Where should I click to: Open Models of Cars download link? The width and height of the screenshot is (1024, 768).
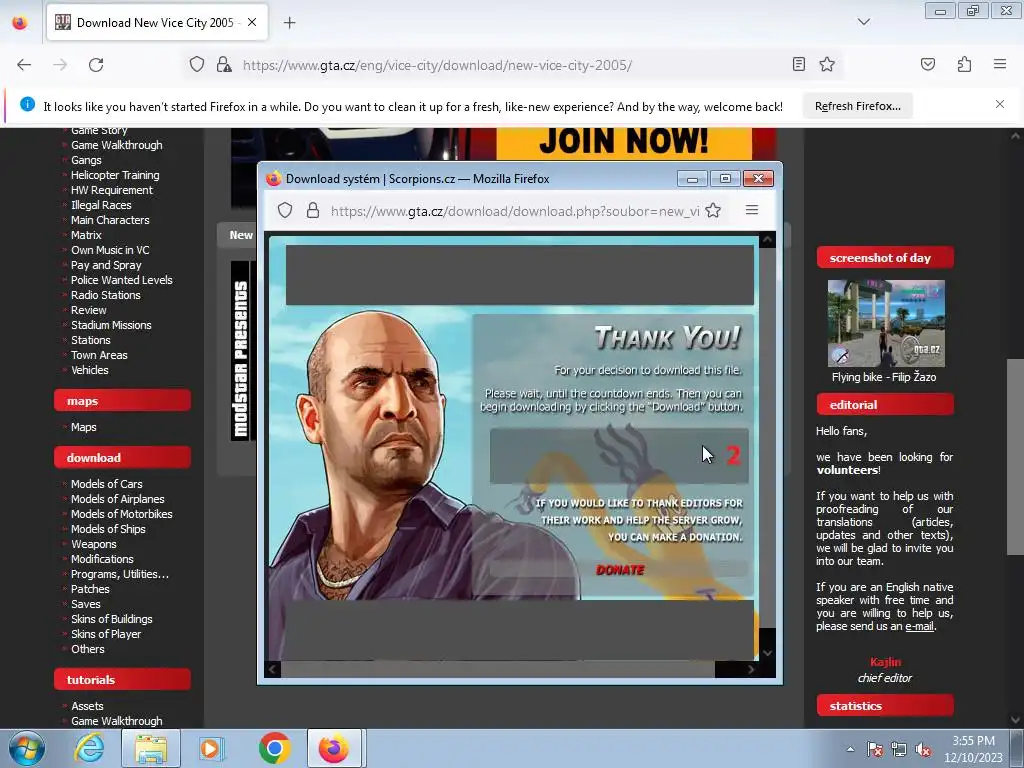(x=106, y=484)
